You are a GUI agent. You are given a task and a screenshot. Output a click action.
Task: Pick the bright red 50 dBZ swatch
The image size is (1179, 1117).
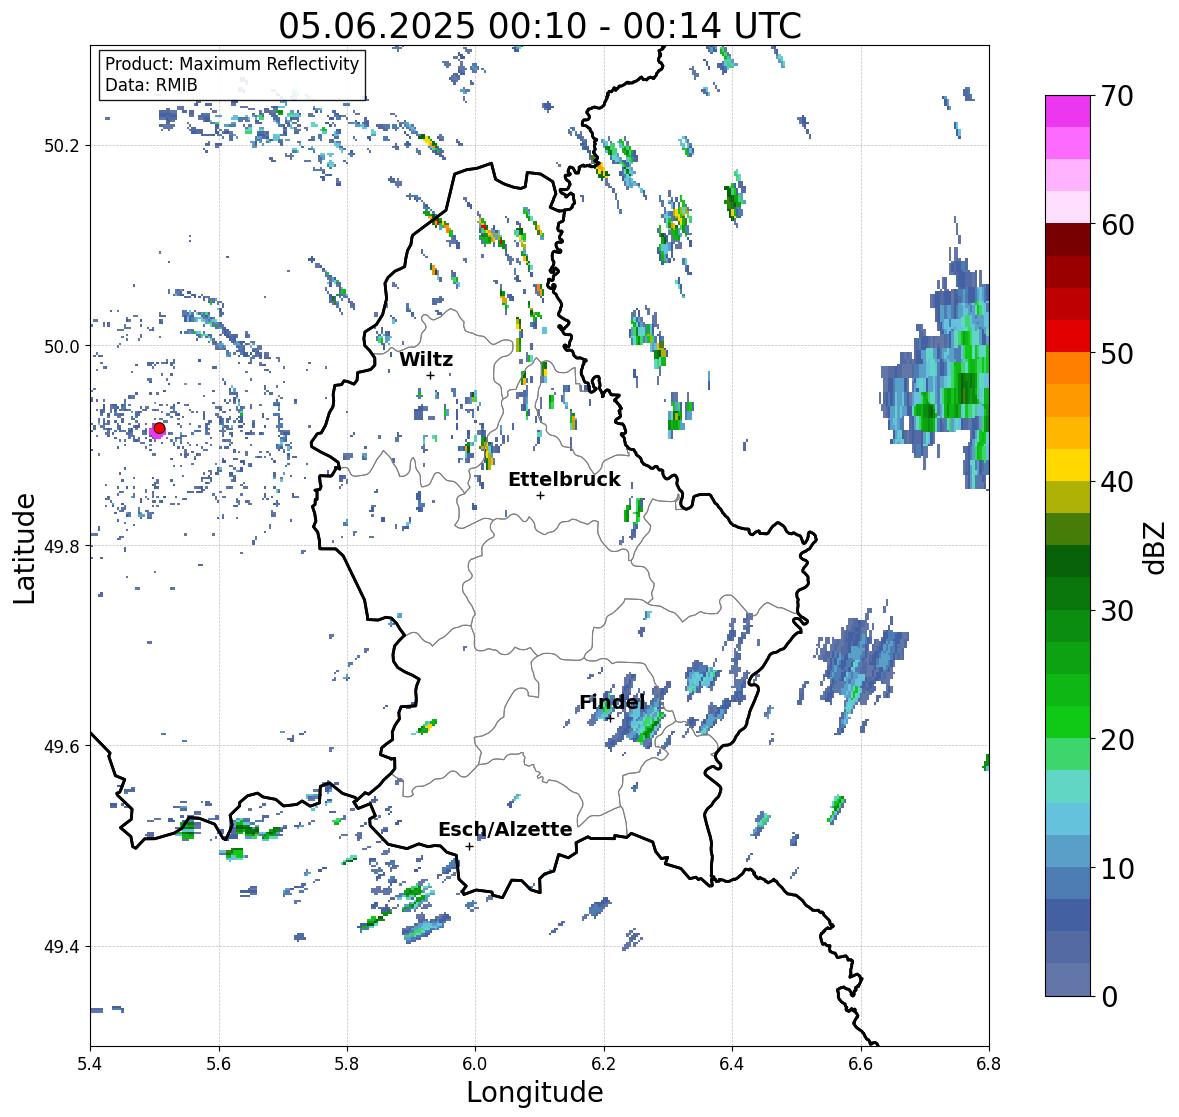point(1068,337)
